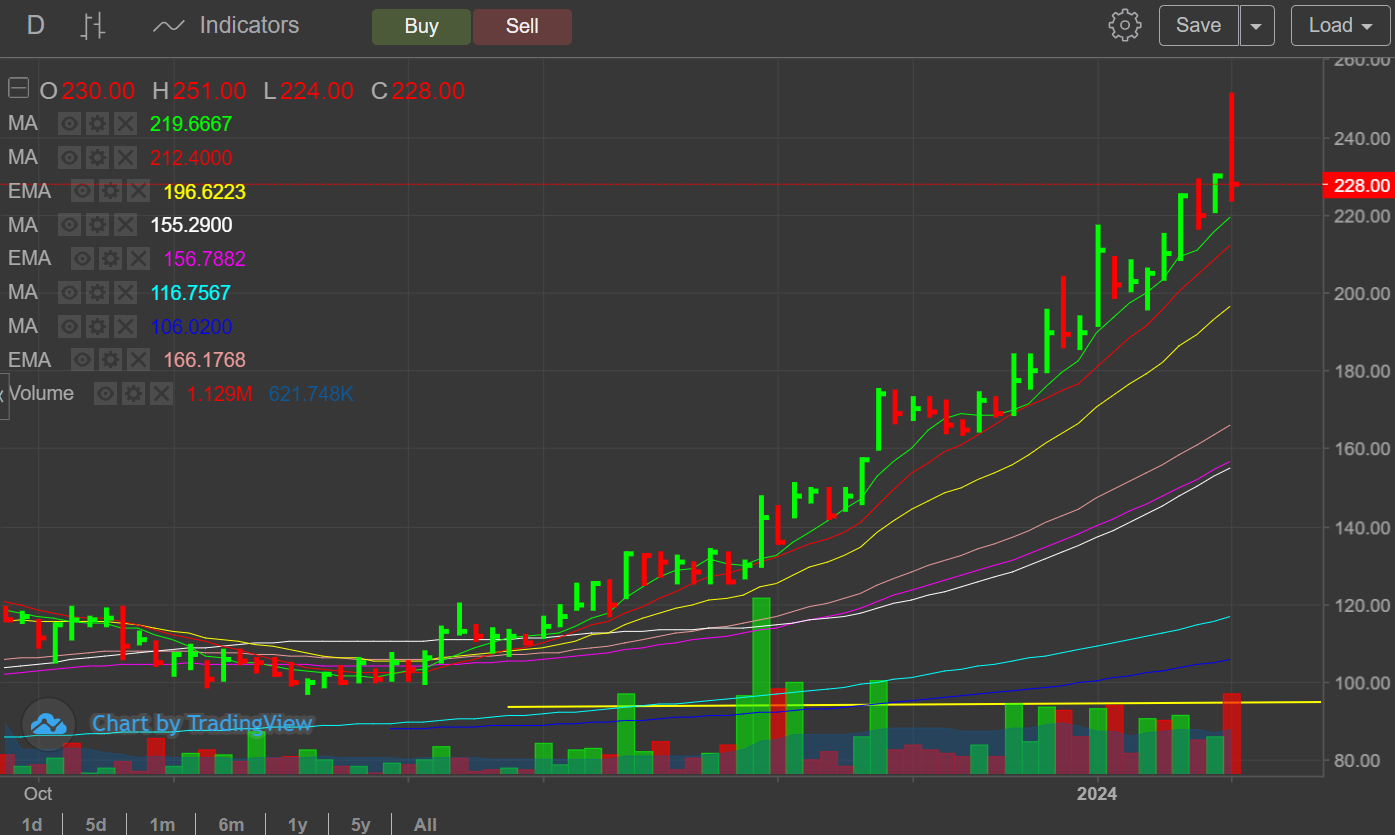The width and height of the screenshot is (1395, 835).
Task: Open settings for MA 219.6667
Action: (97, 124)
